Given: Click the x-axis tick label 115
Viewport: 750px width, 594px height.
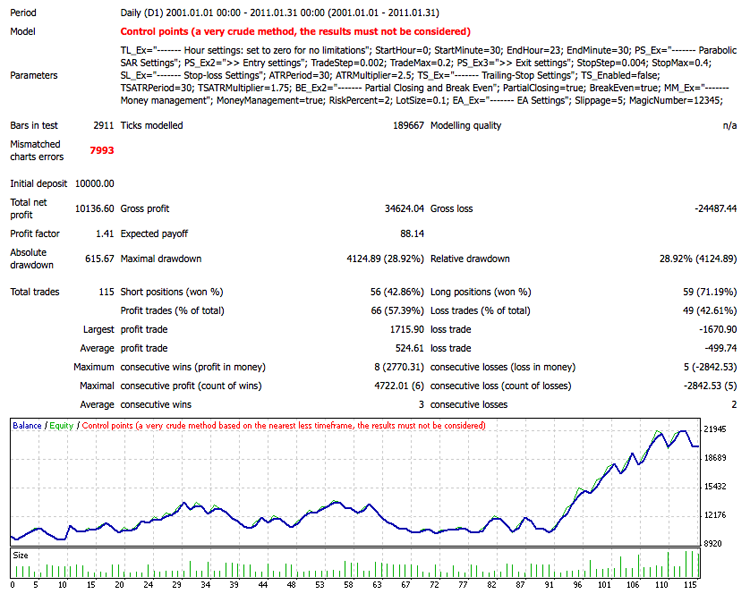Looking at the screenshot, I should pyautogui.click(x=690, y=584).
